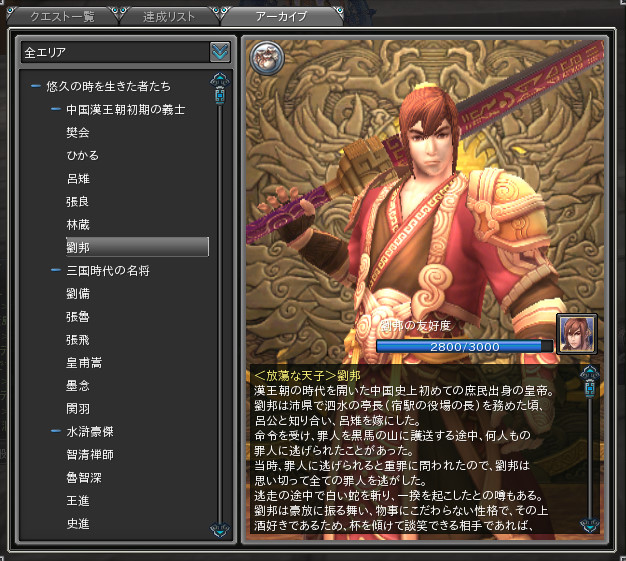
Task: Click the character list scrollbar thumb
Action: click(220, 96)
